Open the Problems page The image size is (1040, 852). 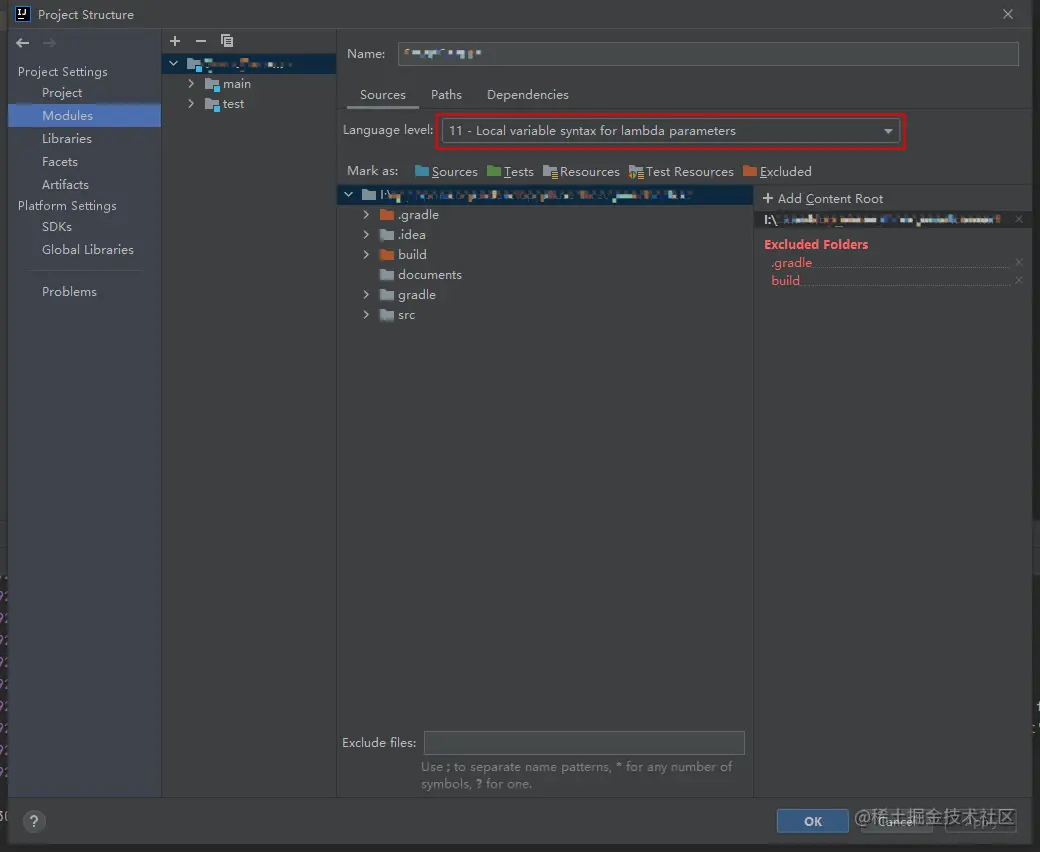tap(69, 292)
